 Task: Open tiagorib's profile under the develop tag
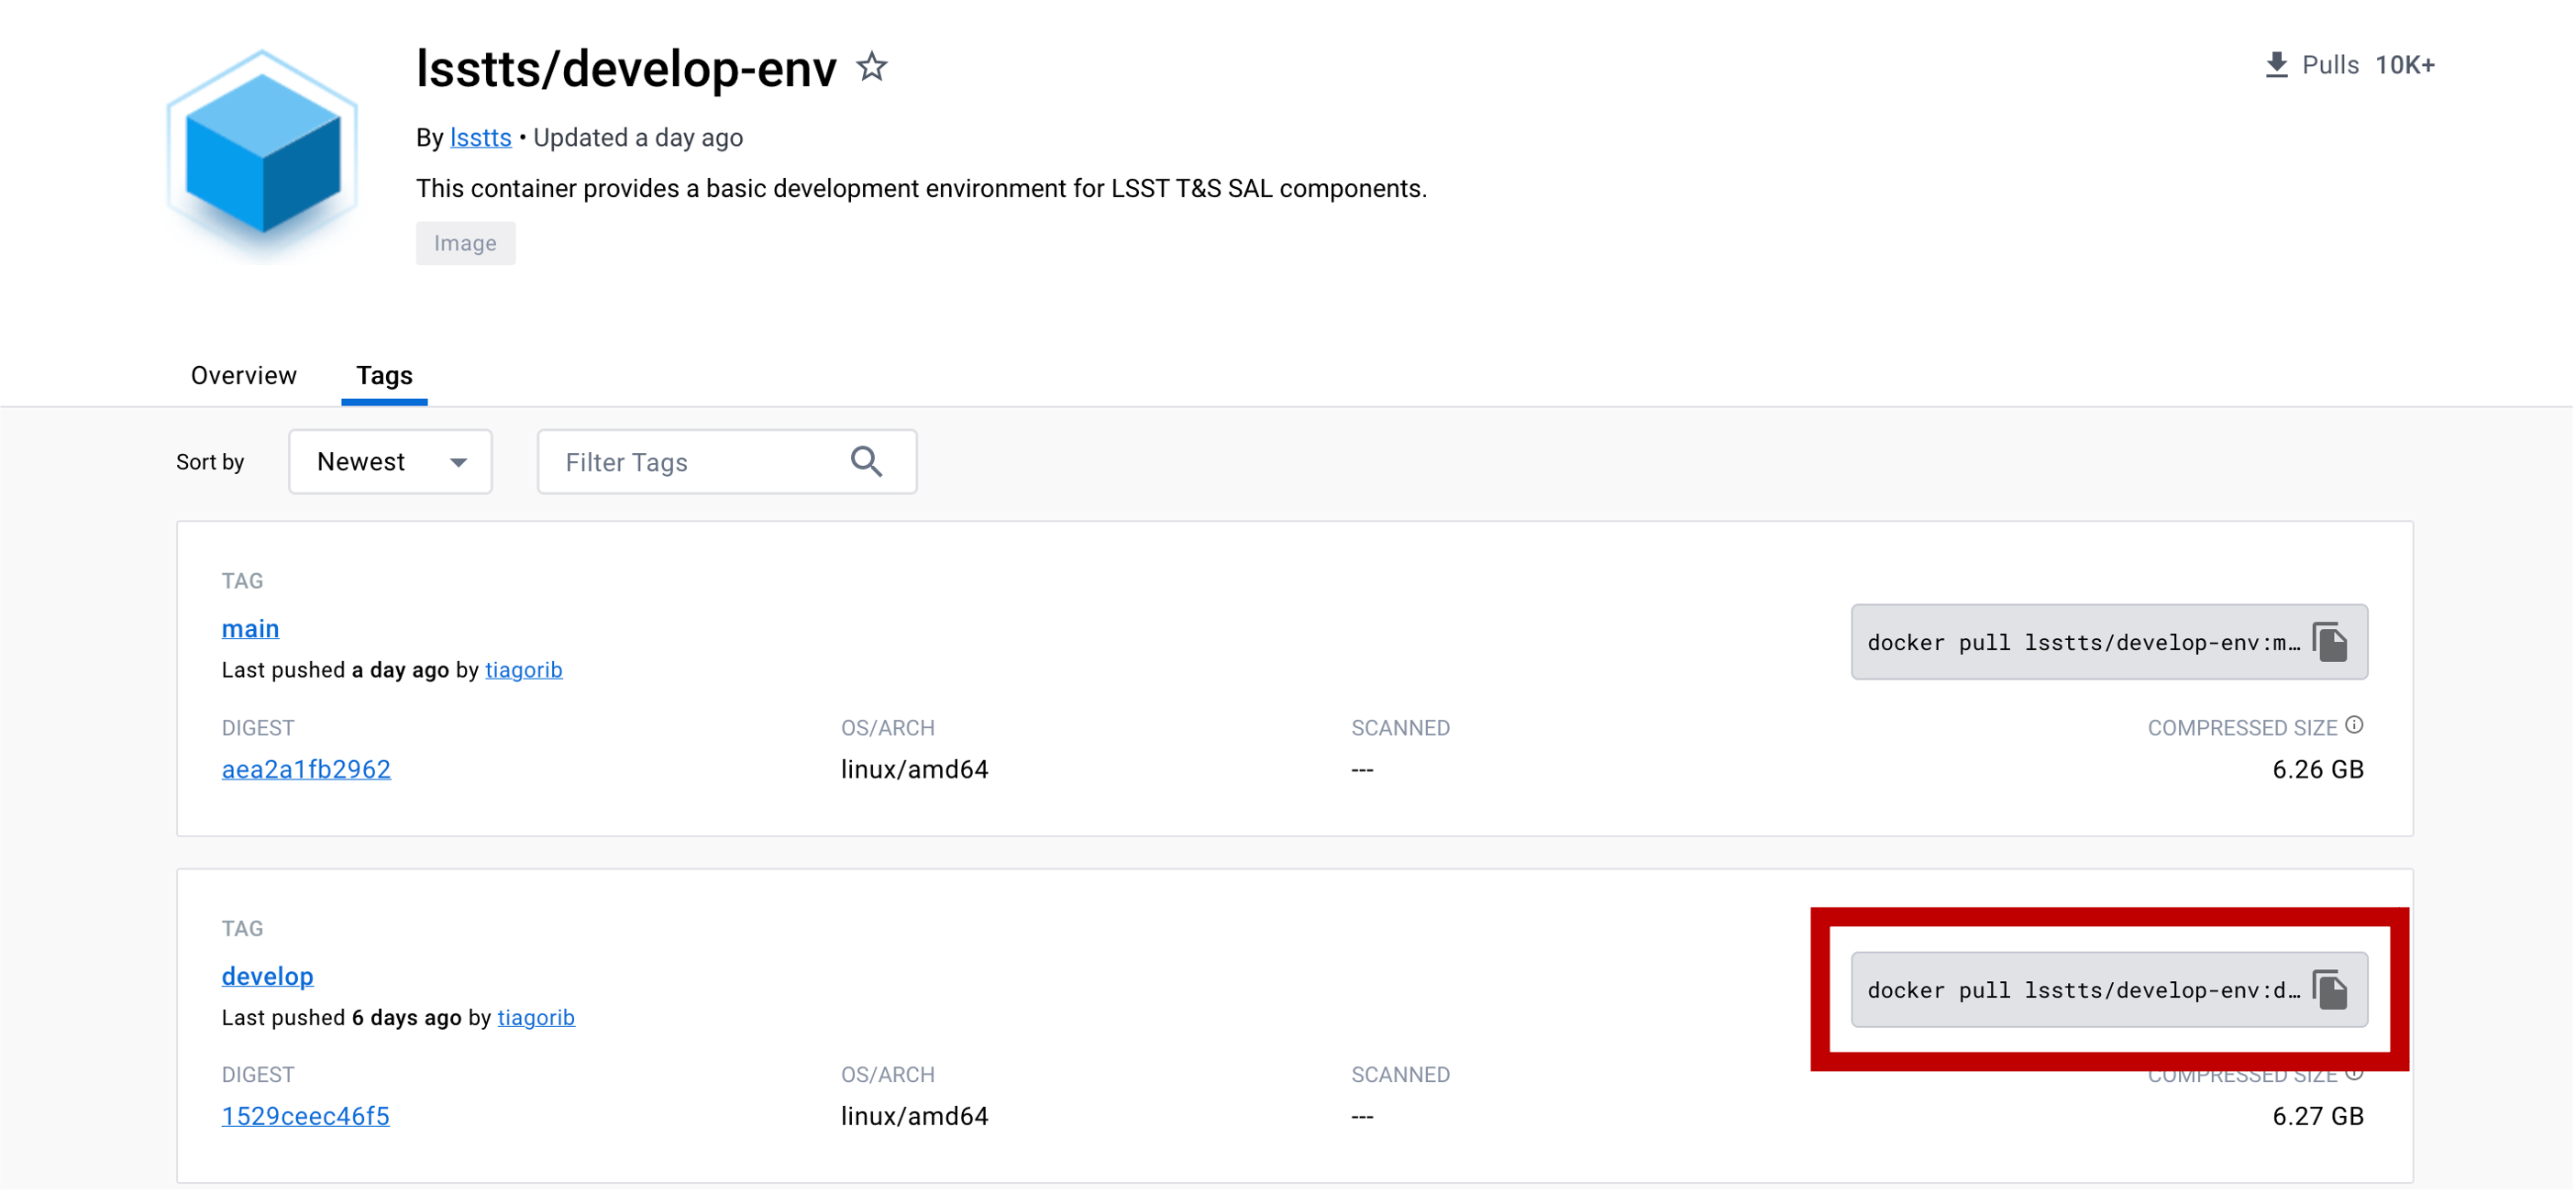click(536, 1017)
